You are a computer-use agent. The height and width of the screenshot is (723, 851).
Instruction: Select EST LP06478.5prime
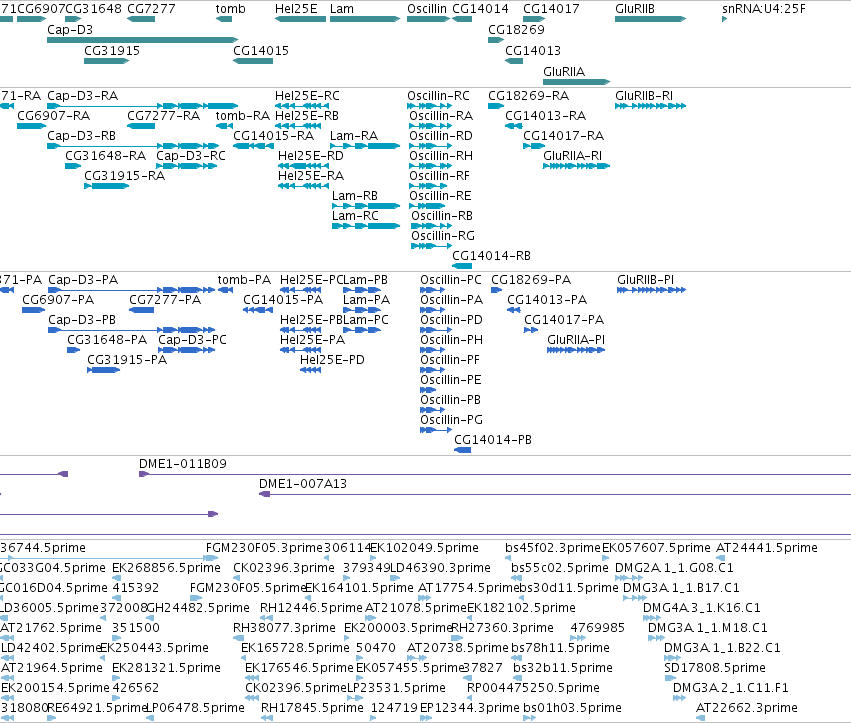click(150, 718)
